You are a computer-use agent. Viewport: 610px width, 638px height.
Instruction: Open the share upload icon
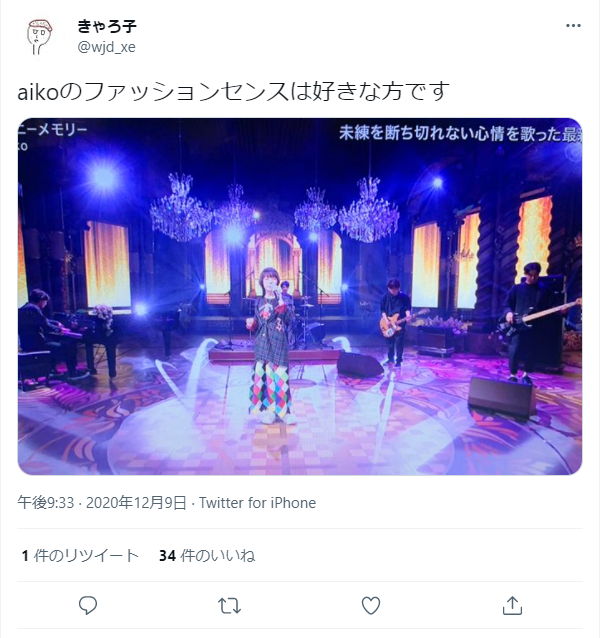(x=512, y=605)
